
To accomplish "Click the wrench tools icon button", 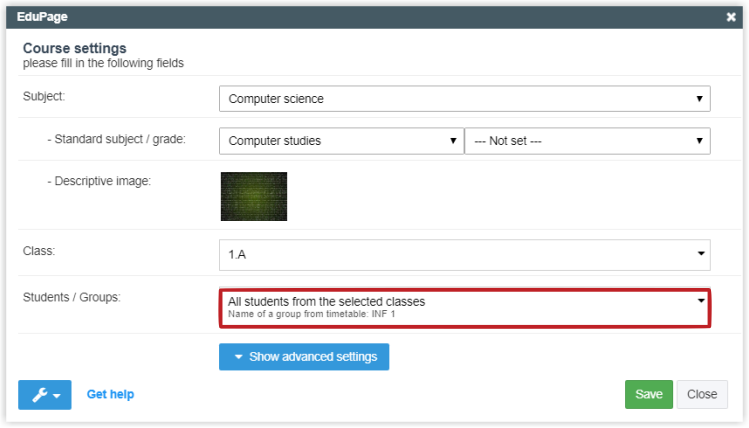I will (44, 395).
